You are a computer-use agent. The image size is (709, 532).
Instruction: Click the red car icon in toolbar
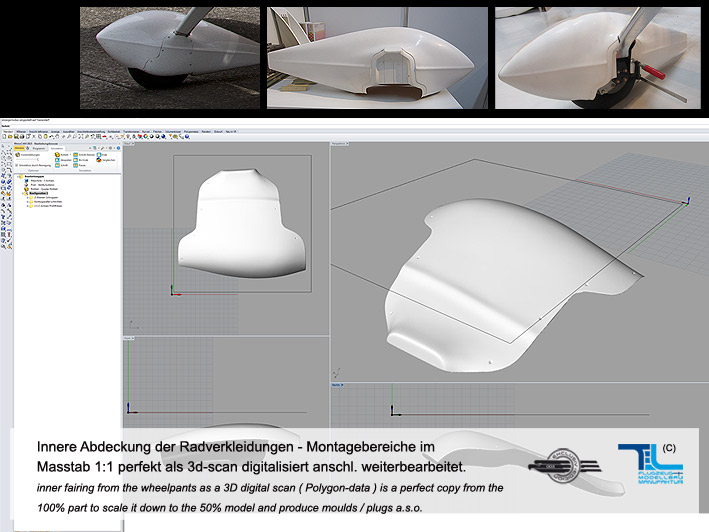coord(104,137)
